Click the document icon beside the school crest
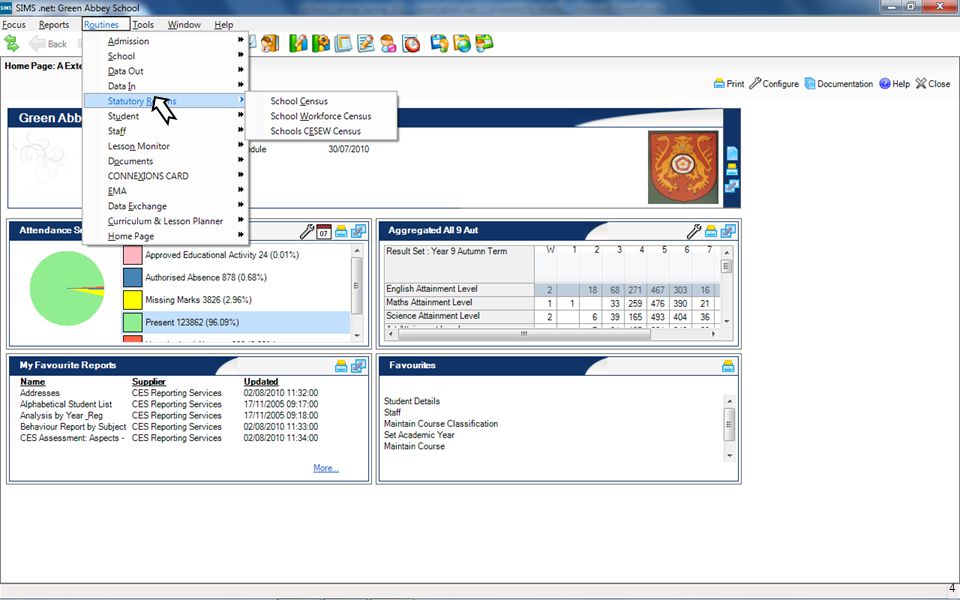This screenshot has width=960, height=600. tap(732, 153)
